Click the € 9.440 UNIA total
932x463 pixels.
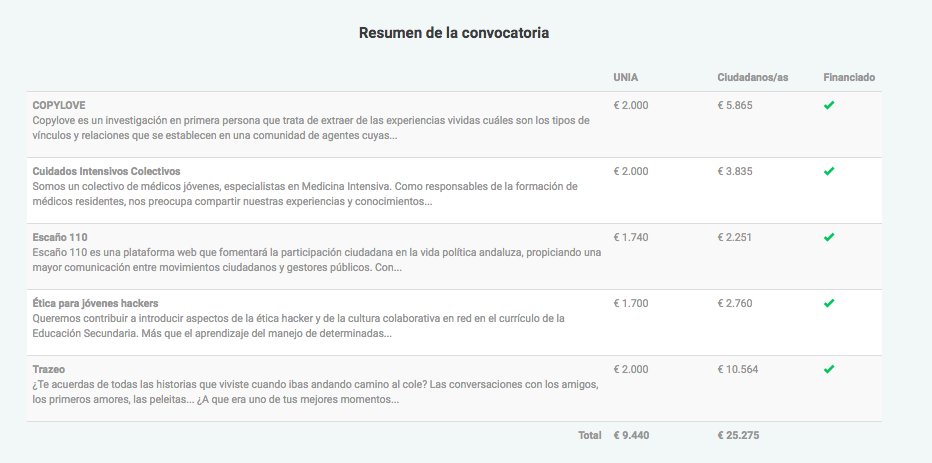click(x=631, y=436)
